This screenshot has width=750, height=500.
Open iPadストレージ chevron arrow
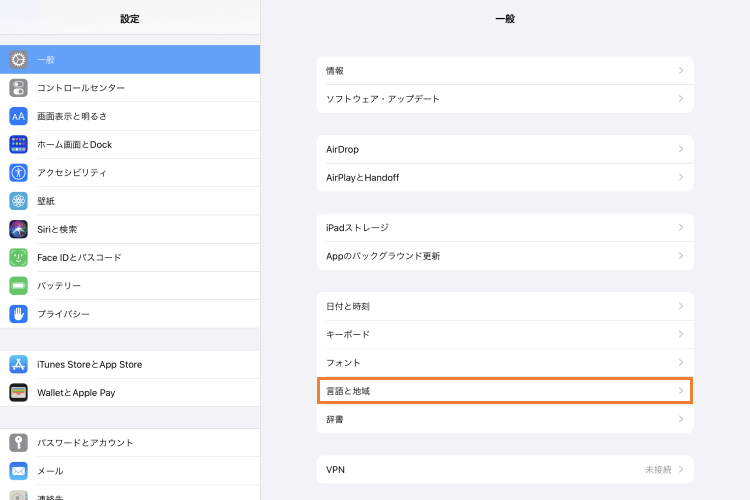pyautogui.click(x=681, y=227)
